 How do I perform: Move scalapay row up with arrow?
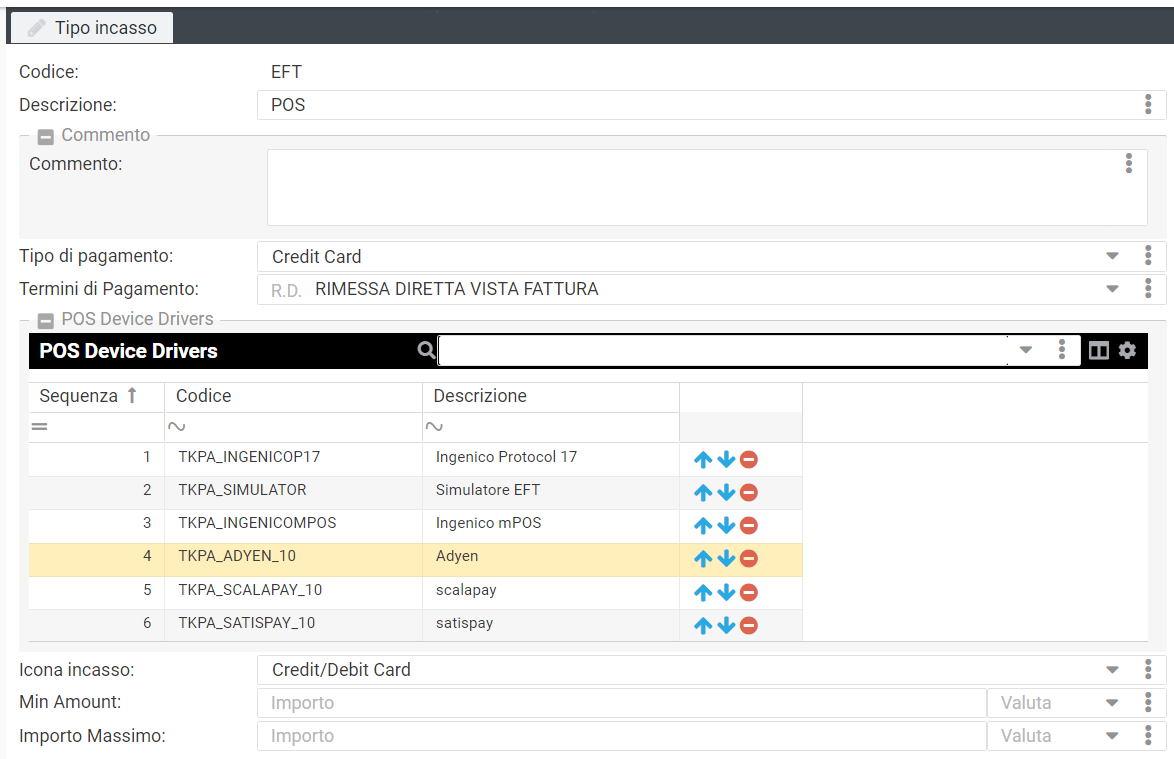[703, 593]
